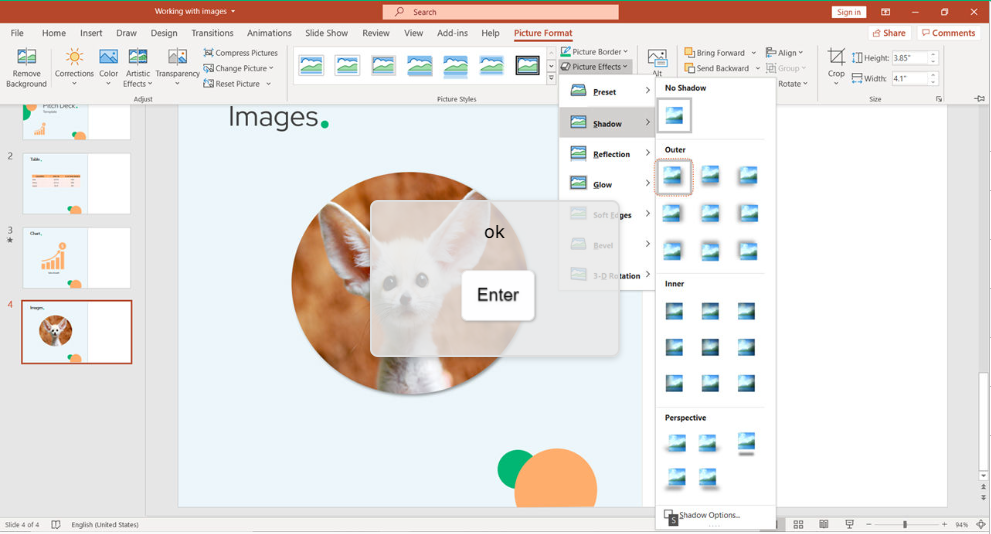Screen dimensions: 991x534
Task: Open Artistic Effects gallery
Action: 138,68
